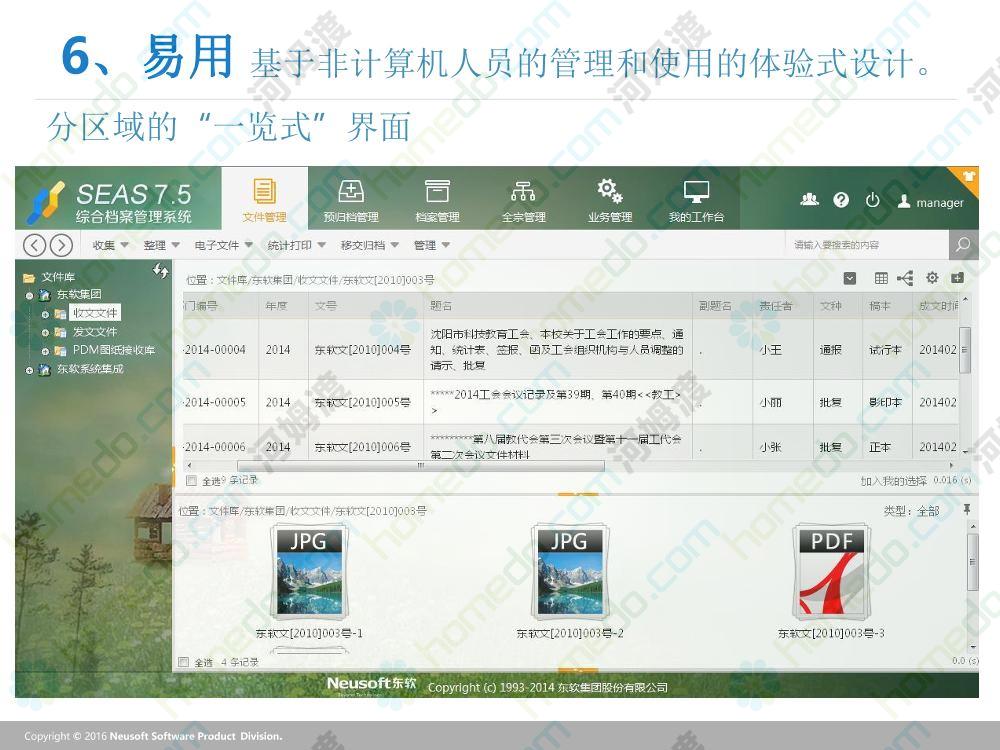Open the 文件管理 module tab
Screen dimensions: 1000x750
[264, 199]
